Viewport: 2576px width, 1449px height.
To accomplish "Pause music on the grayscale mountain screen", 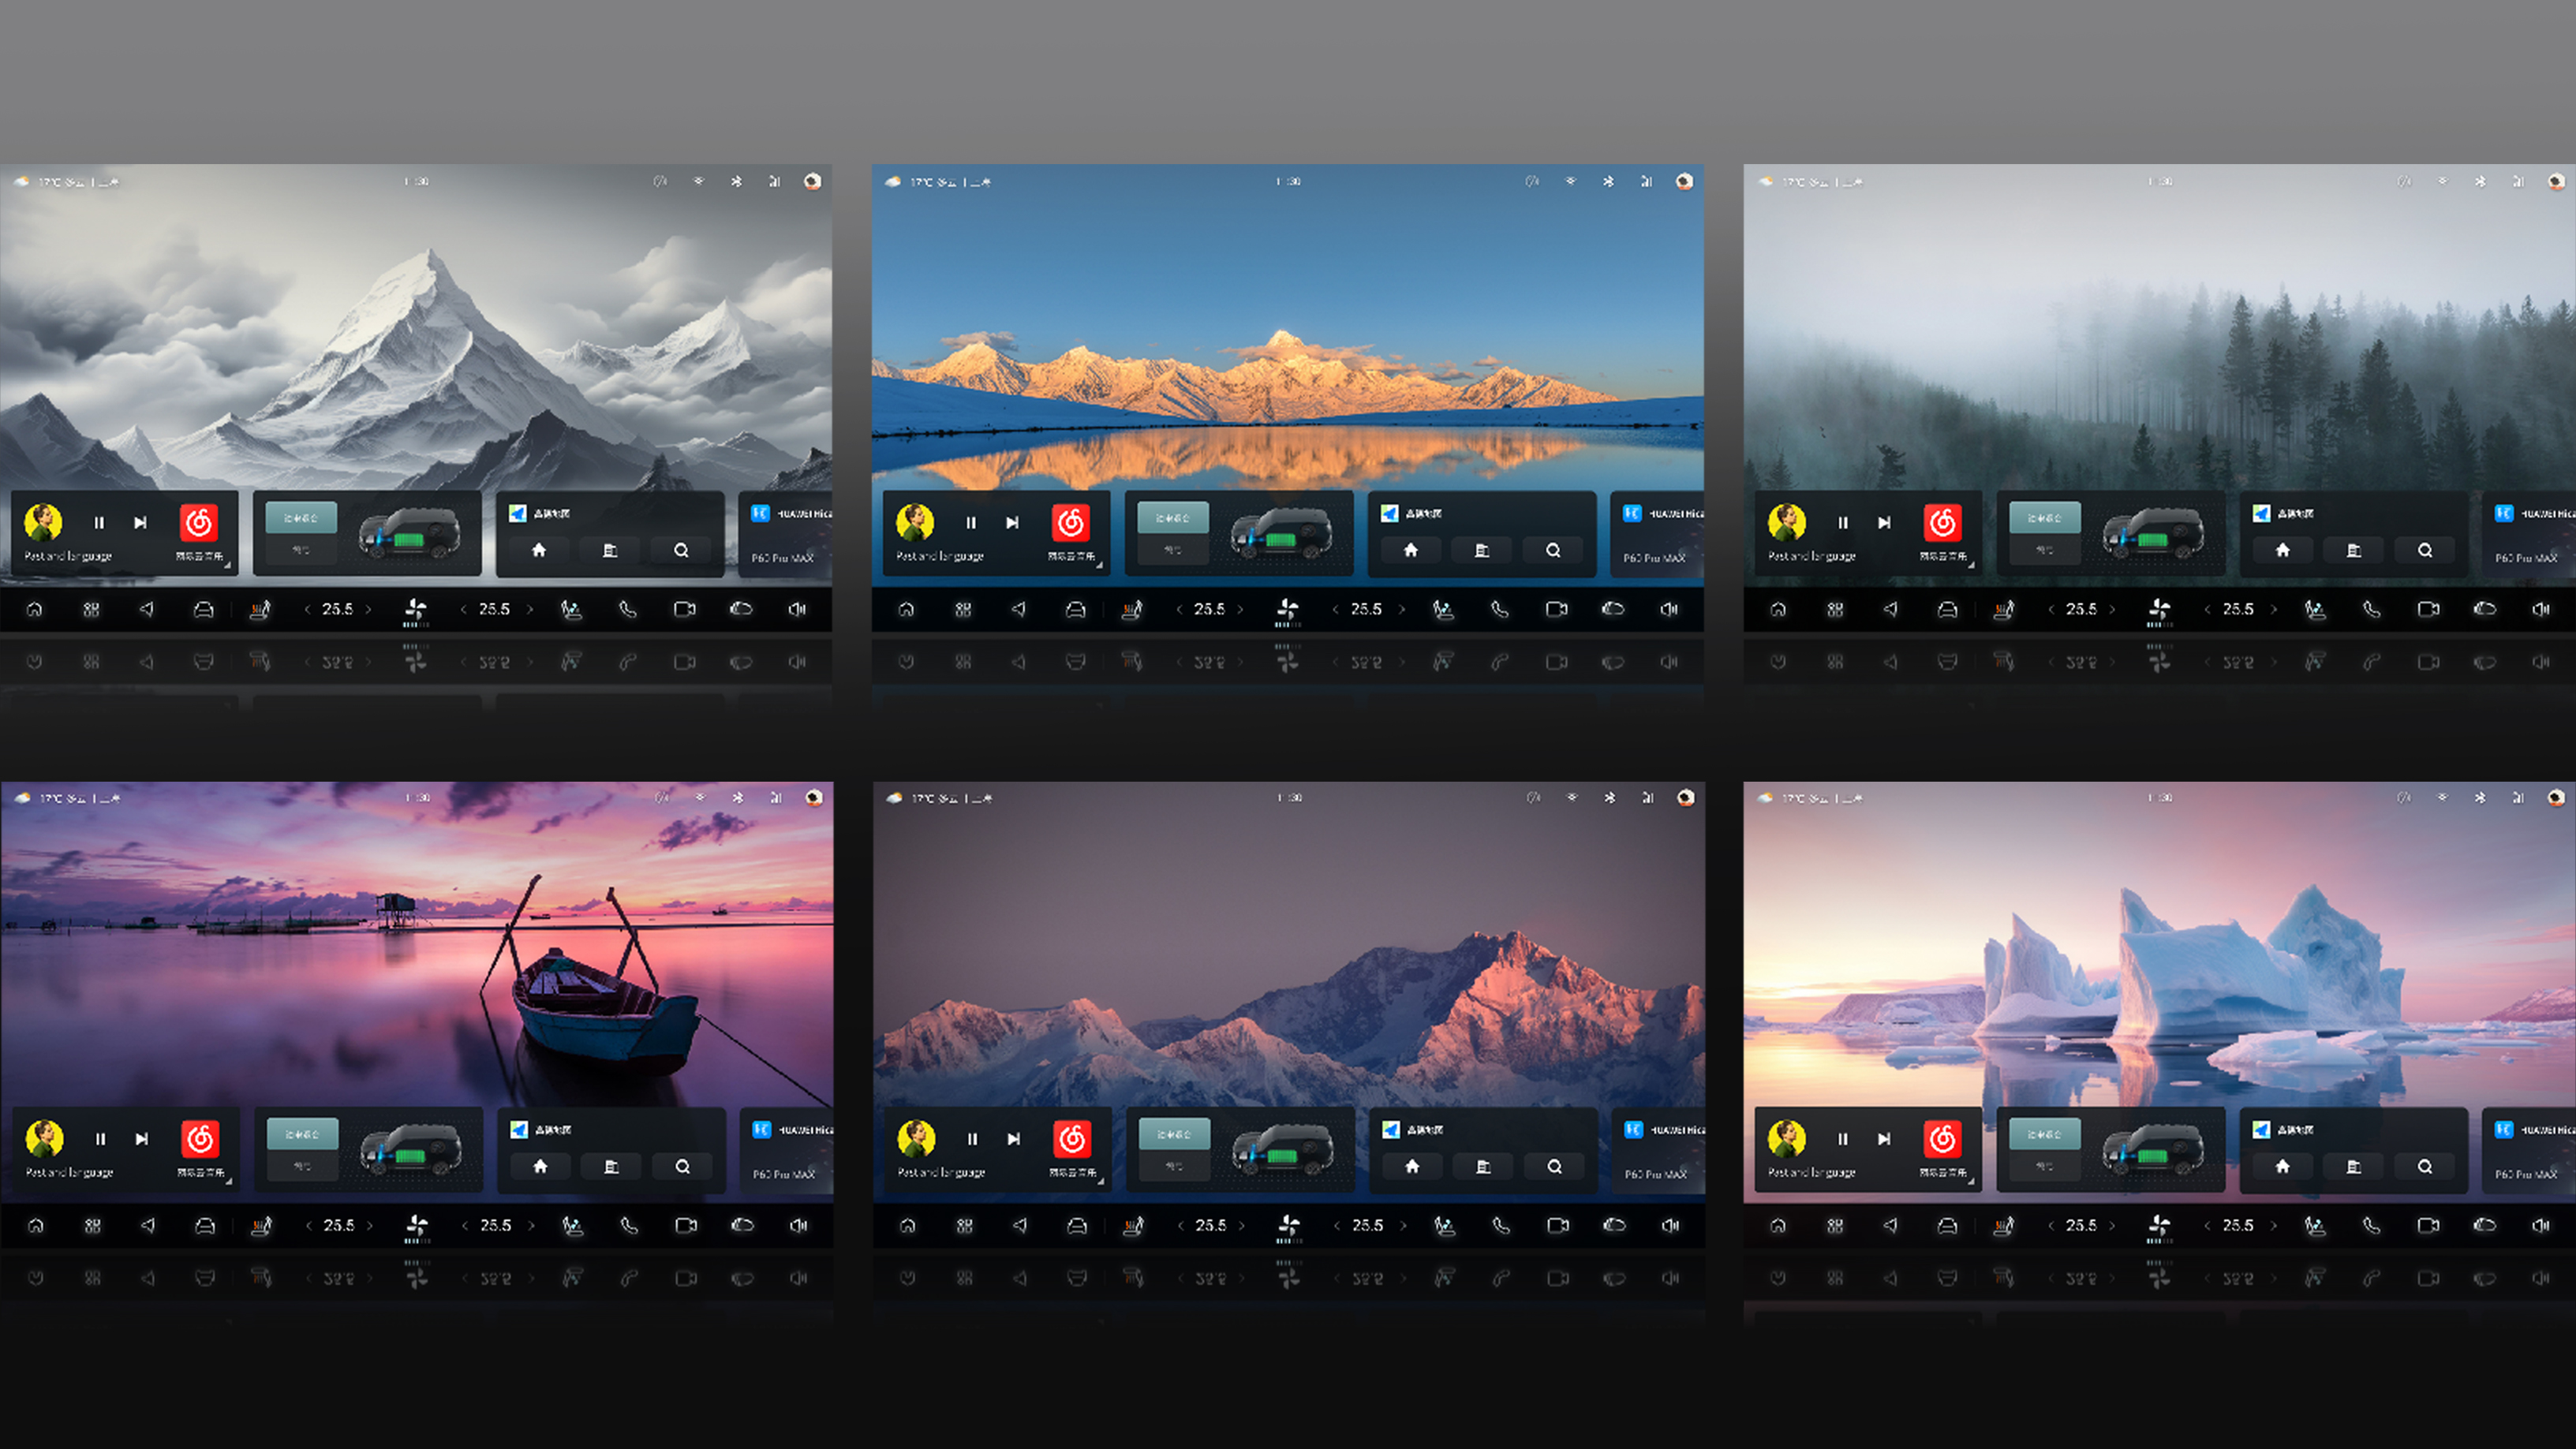I will (99, 522).
